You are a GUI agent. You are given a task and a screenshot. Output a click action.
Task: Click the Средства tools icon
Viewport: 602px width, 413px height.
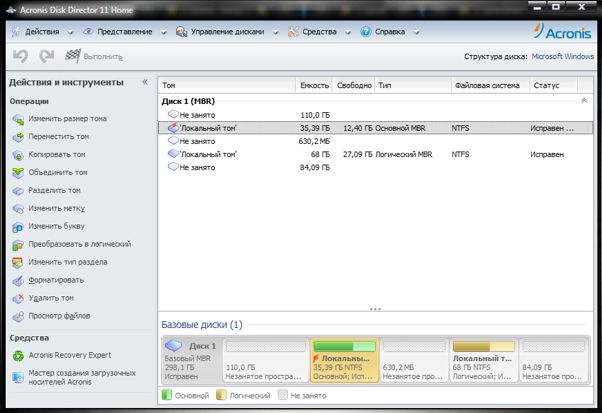tap(293, 32)
